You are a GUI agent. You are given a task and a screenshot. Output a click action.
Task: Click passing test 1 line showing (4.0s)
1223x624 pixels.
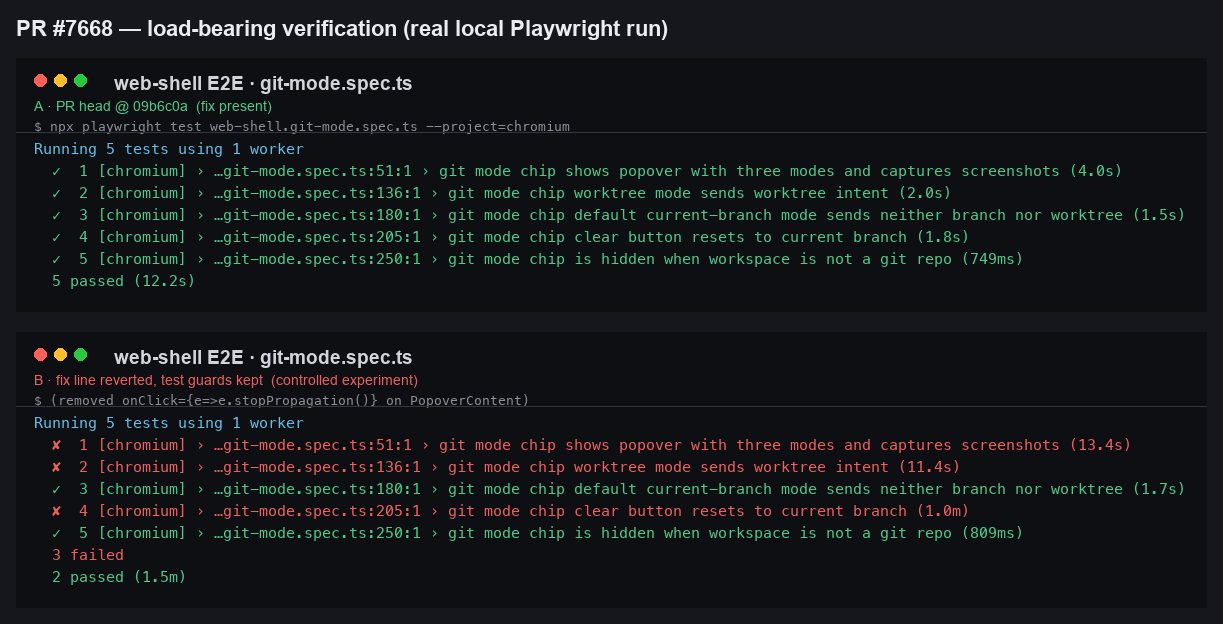pyautogui.click(x=587, y=171)
